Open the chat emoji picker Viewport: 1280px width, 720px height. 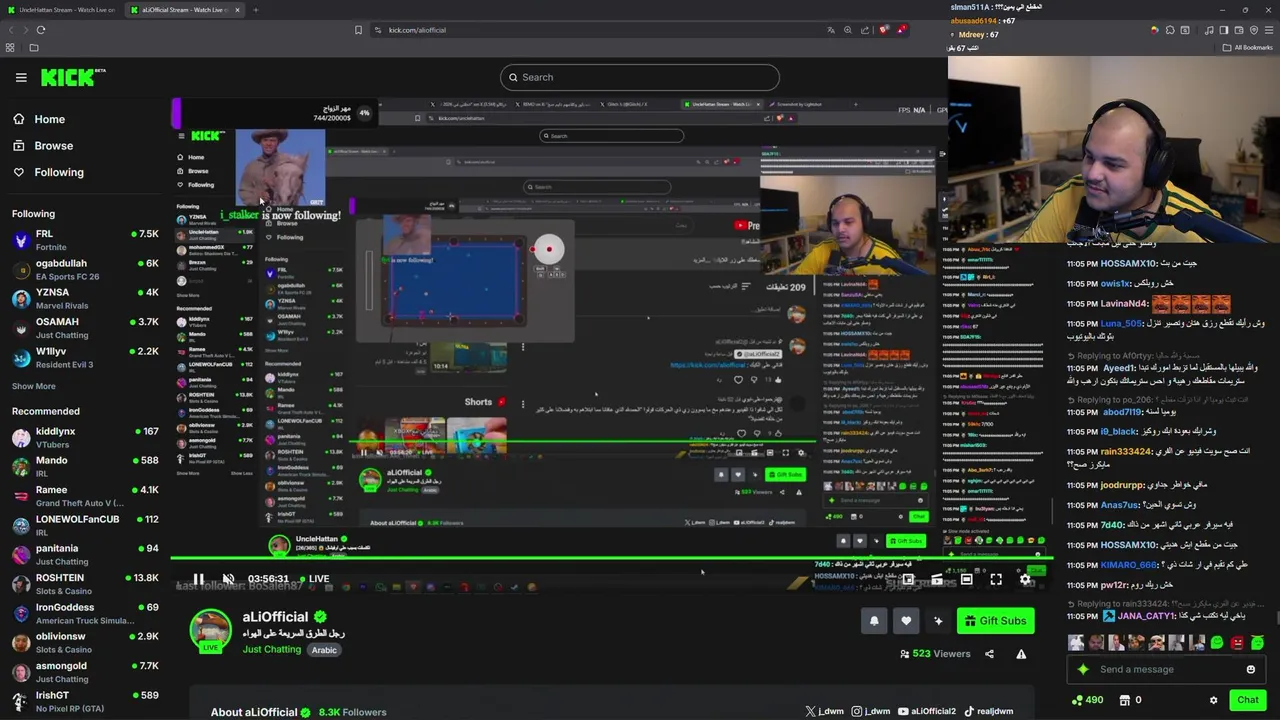tap(1251, 670)
